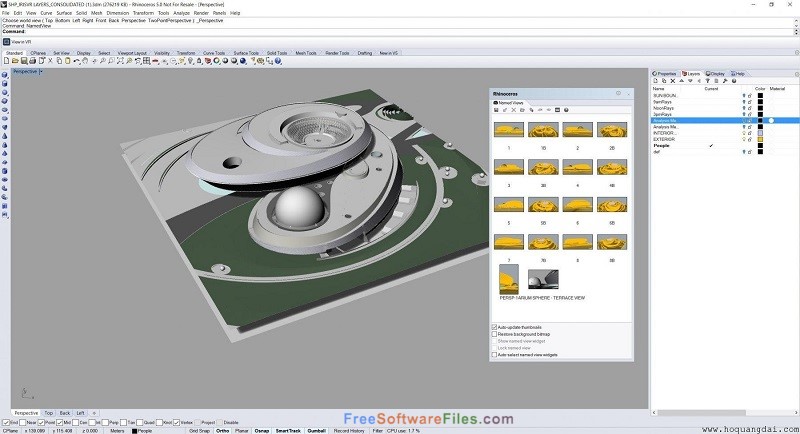This screenshot has height=434, width=800.
Task: Open the Analyze menu
Action: [x=181, y=13]
